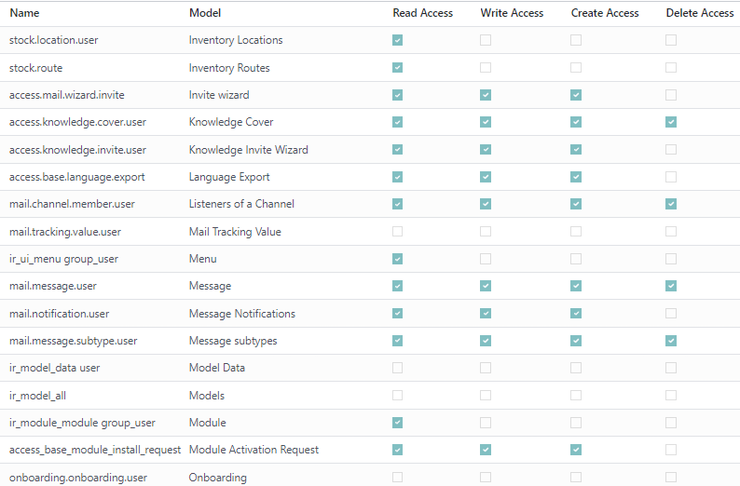Enable Create Access for ir_model_all

coord(575,395)
